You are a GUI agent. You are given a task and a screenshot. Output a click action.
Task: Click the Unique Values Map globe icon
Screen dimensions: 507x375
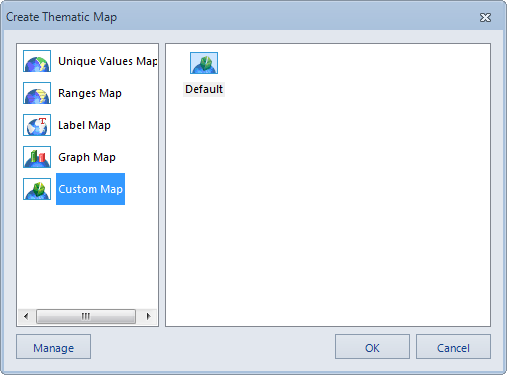tap(37, 61)
